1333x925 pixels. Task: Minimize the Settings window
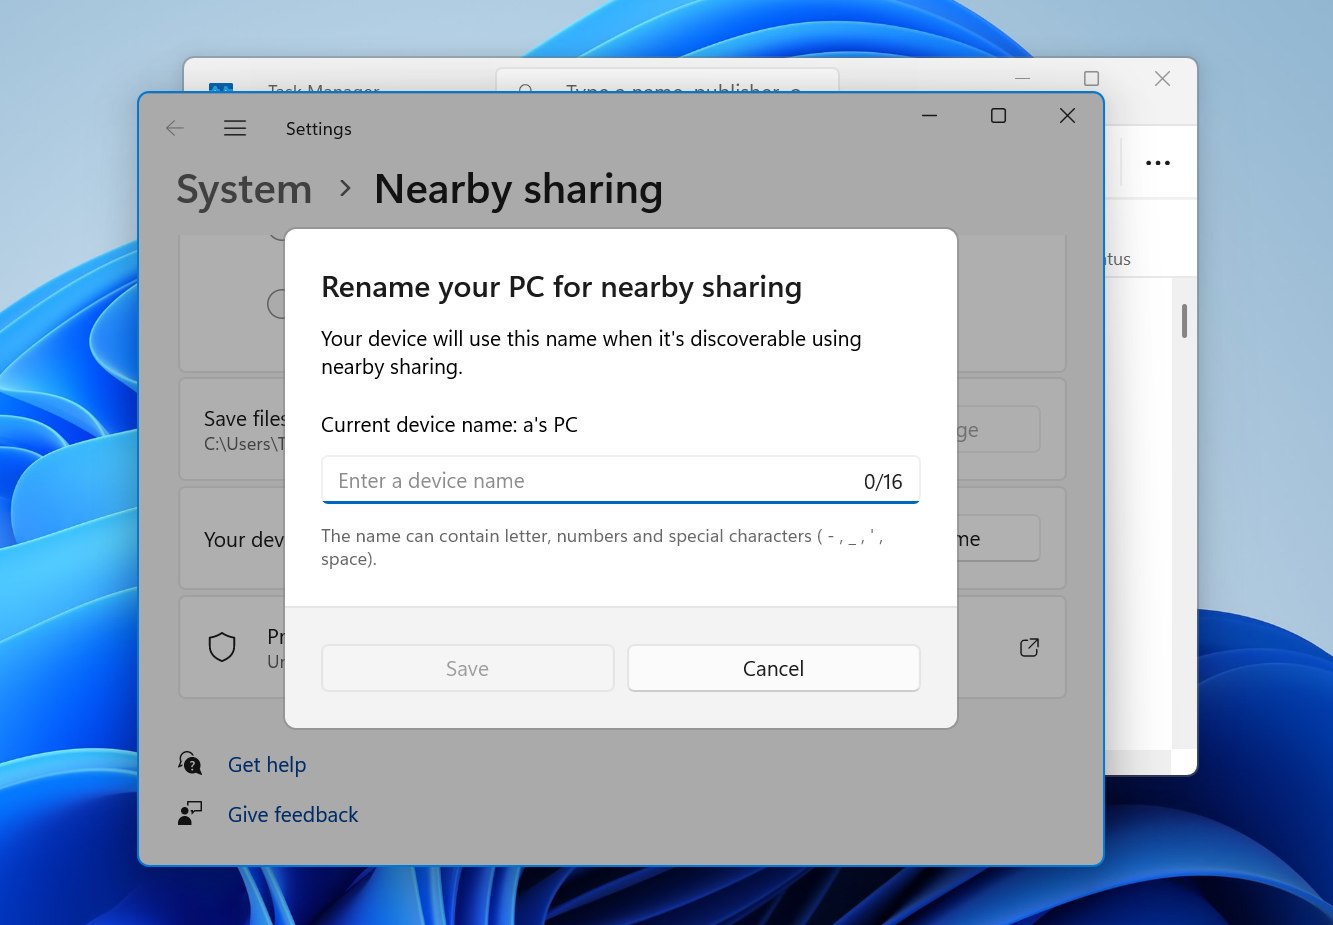tap(929, 116)
